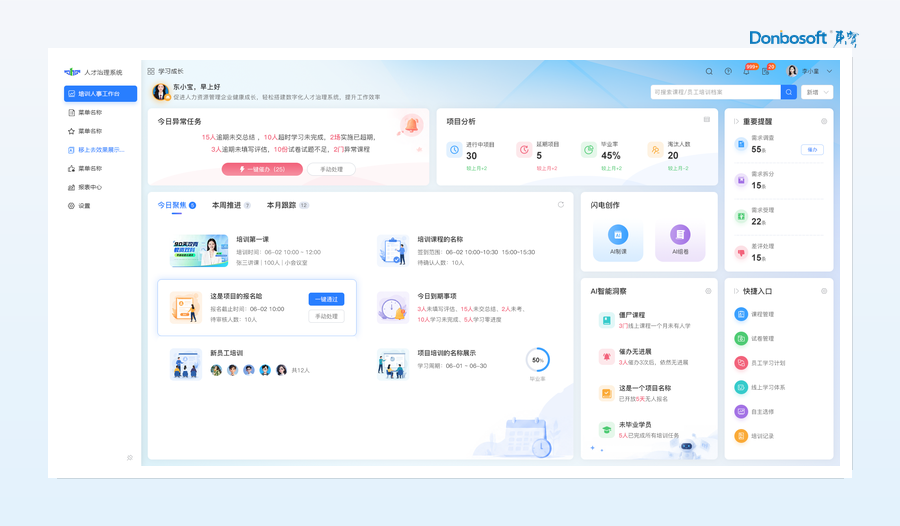Switch to 本月跟踪 tab
The image size is (900, 526).
click(x=288, y=205)
